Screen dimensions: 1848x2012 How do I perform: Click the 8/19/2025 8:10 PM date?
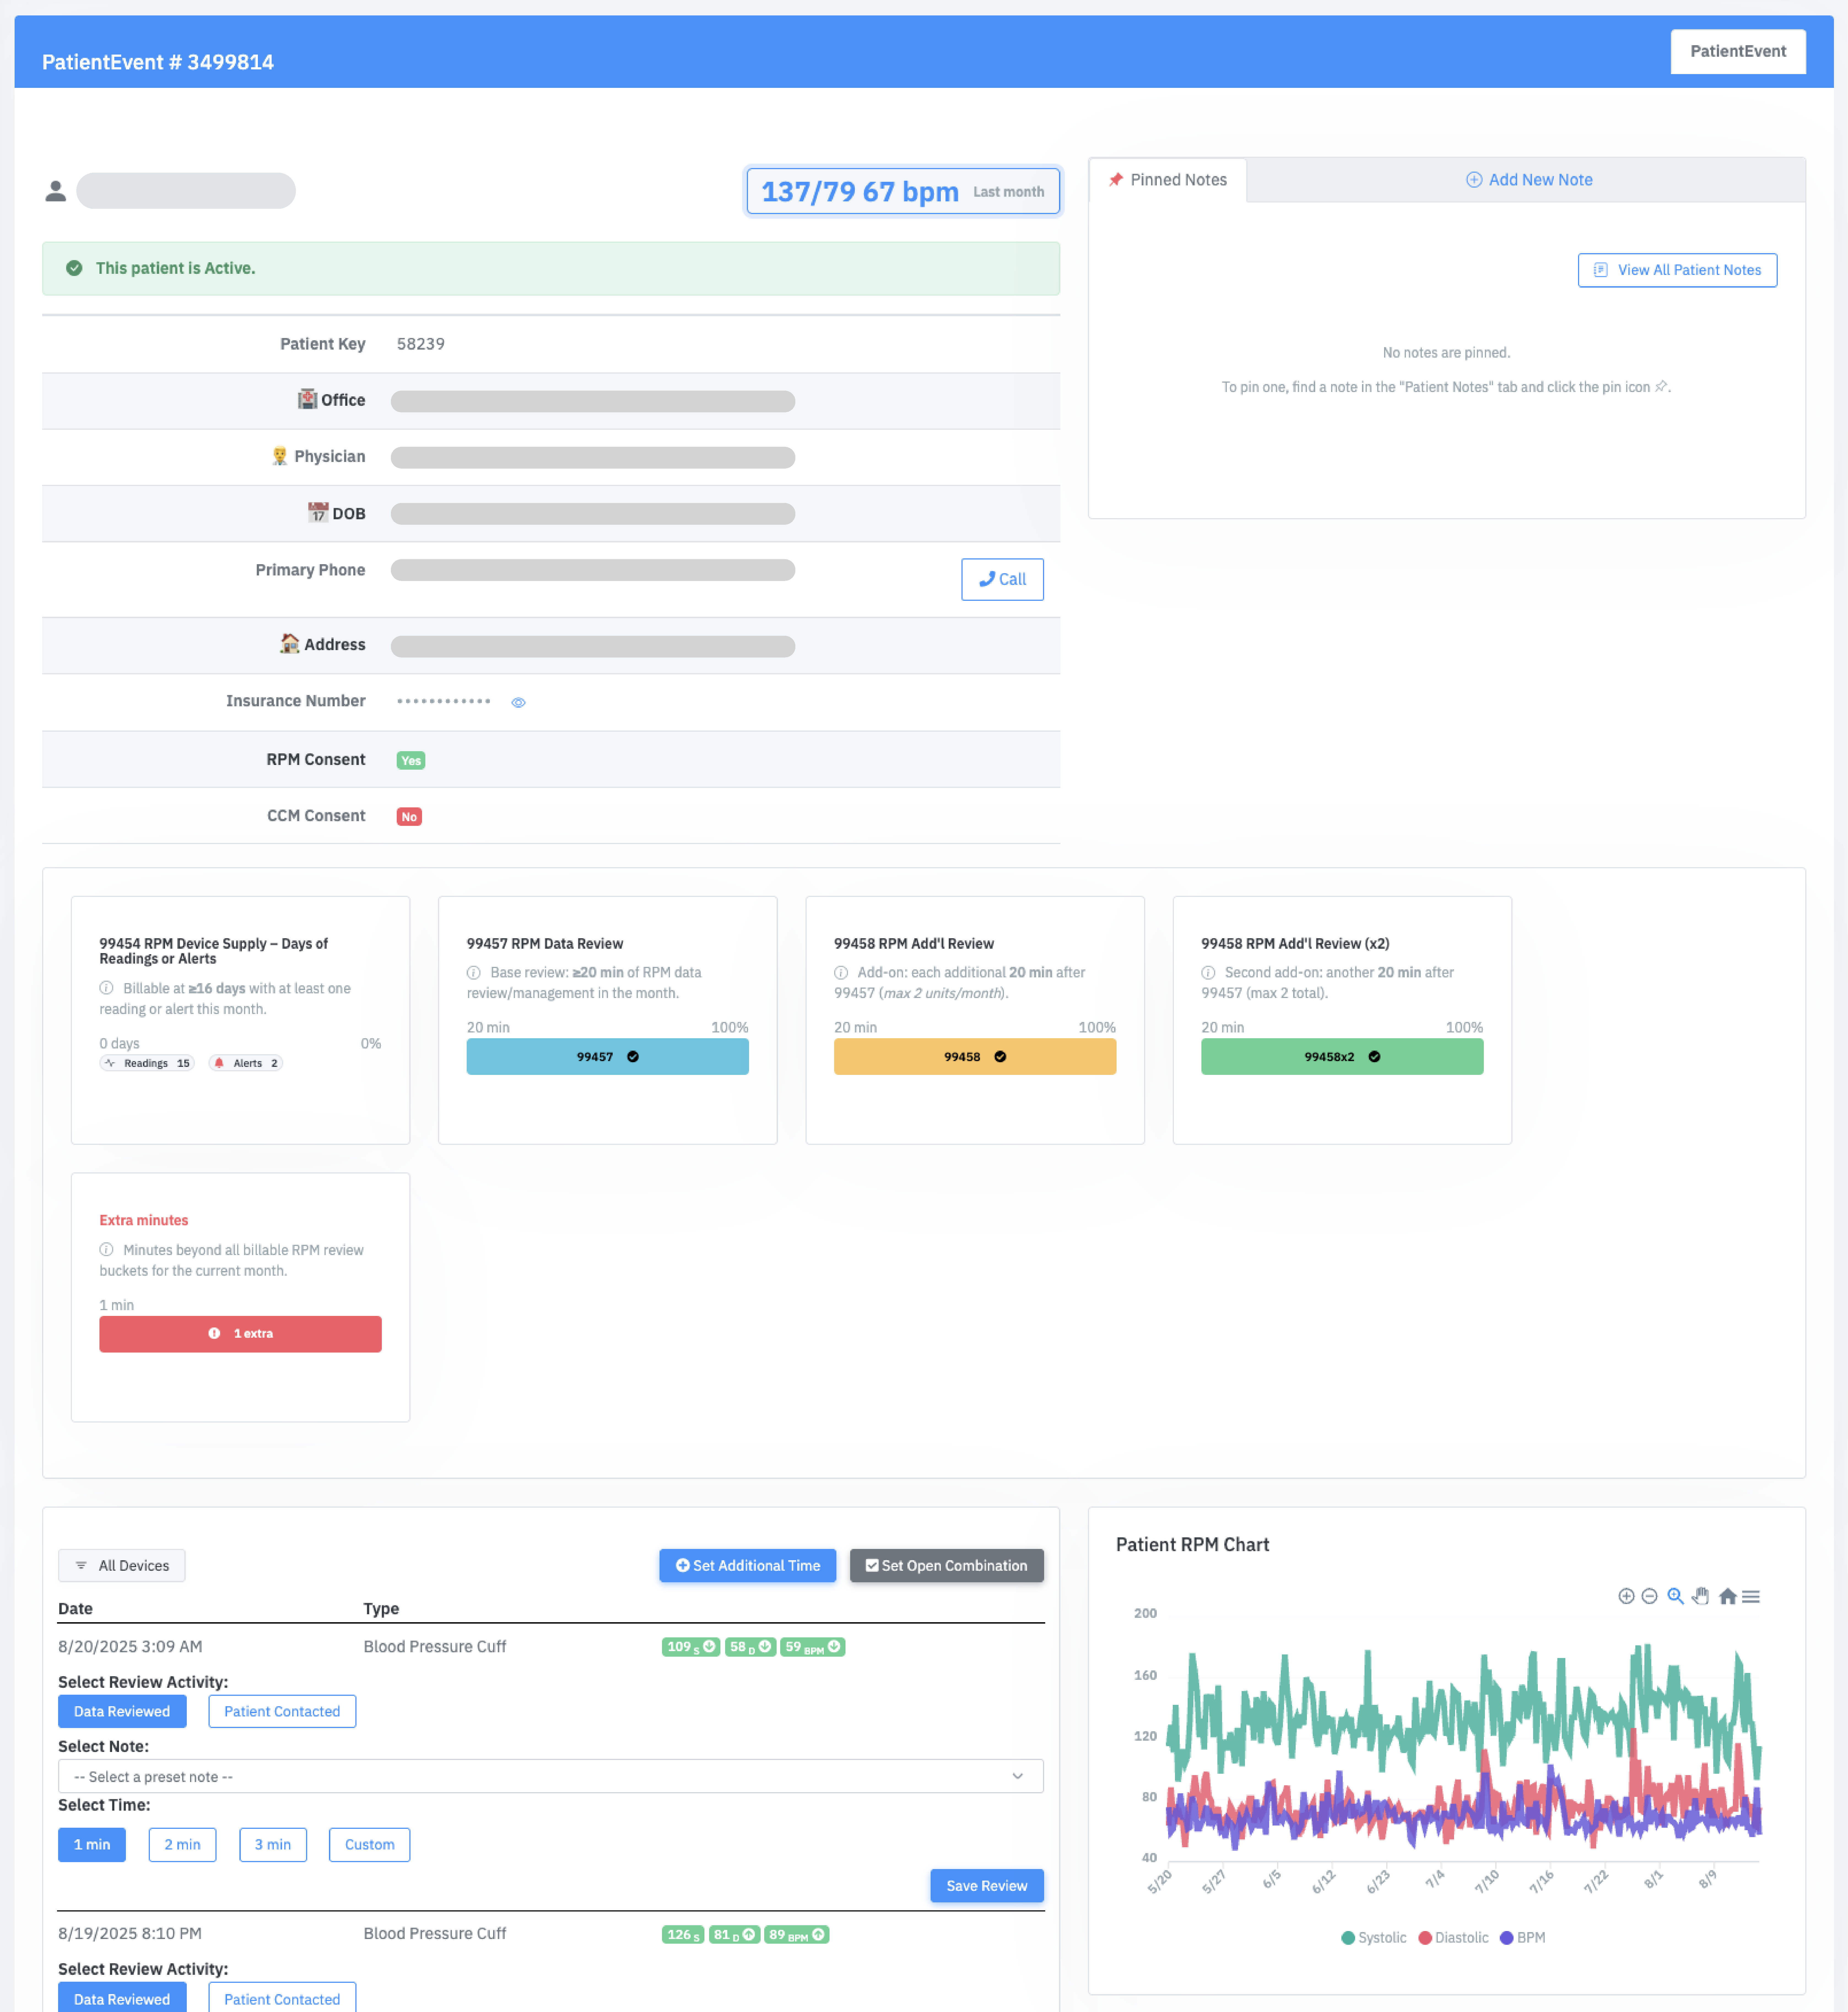130,1934
